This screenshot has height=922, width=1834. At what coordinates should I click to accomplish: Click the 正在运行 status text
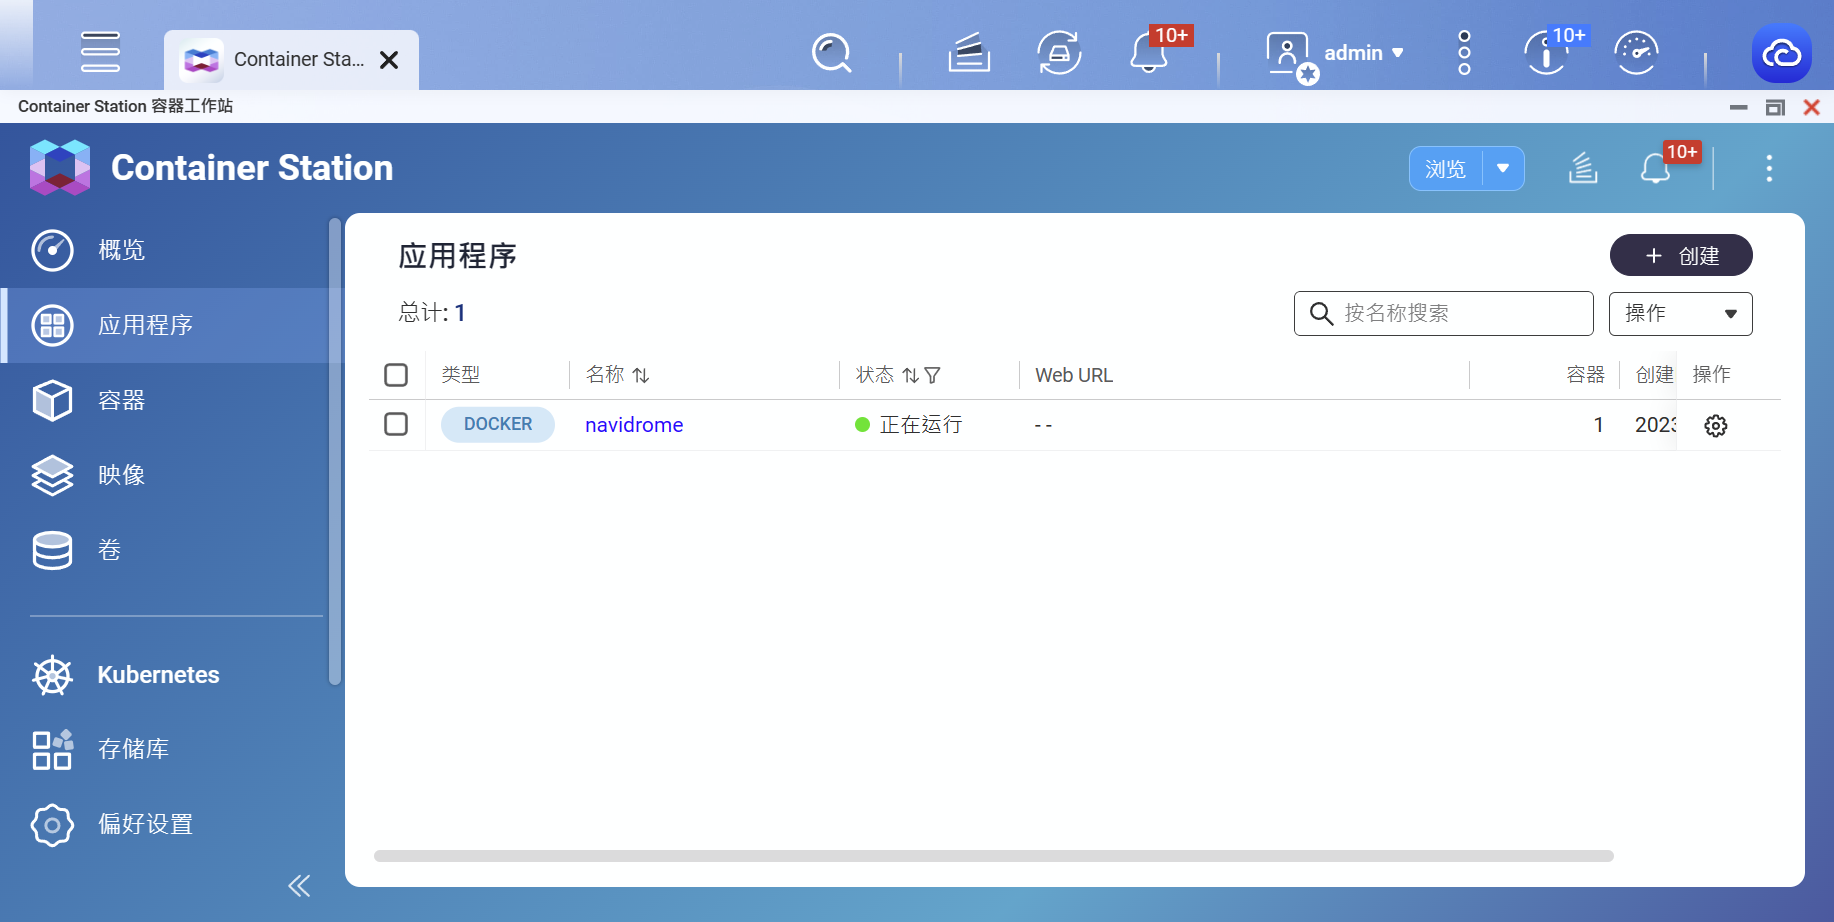pyautogui.click(x=921, y=425)
